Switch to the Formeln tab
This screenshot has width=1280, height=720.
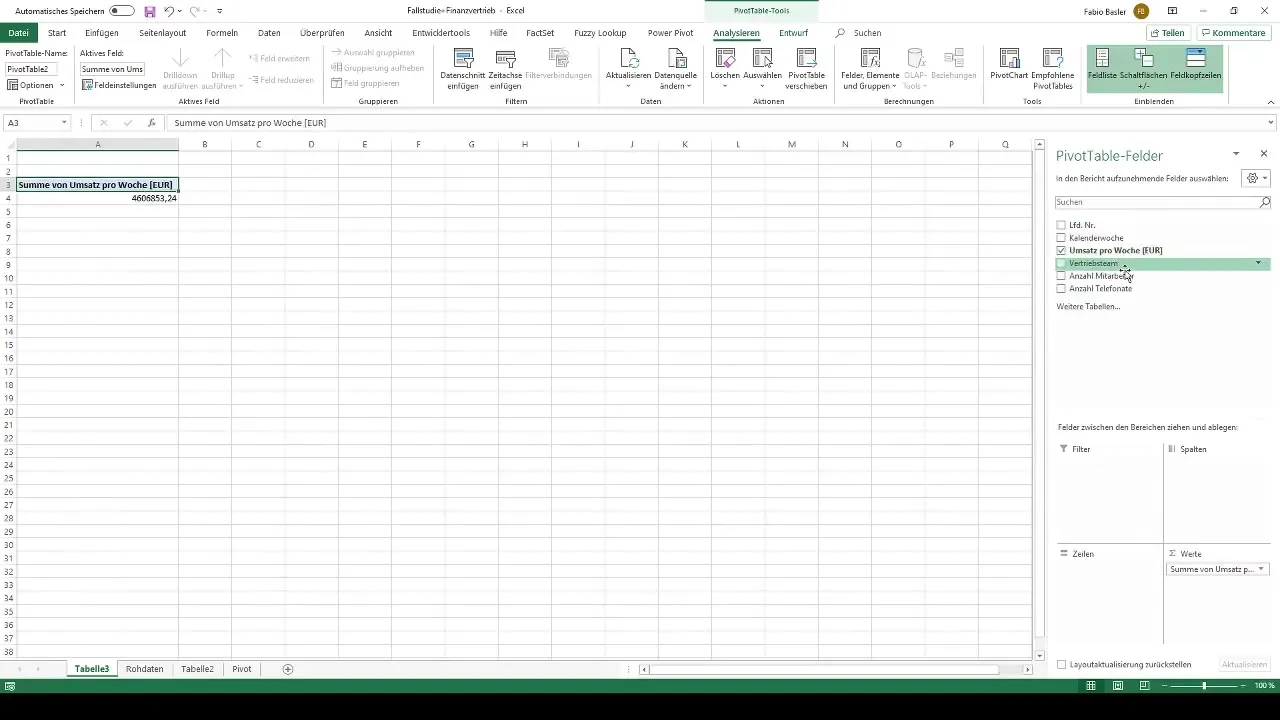(x=222, y=33)
